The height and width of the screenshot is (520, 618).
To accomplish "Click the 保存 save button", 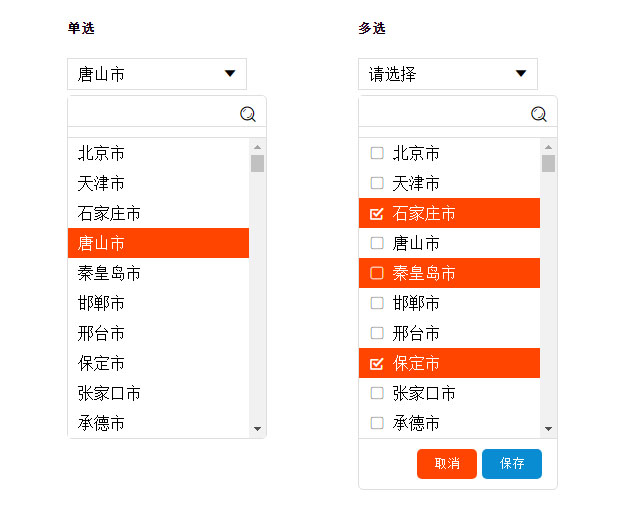I will (x=512, y=464).
